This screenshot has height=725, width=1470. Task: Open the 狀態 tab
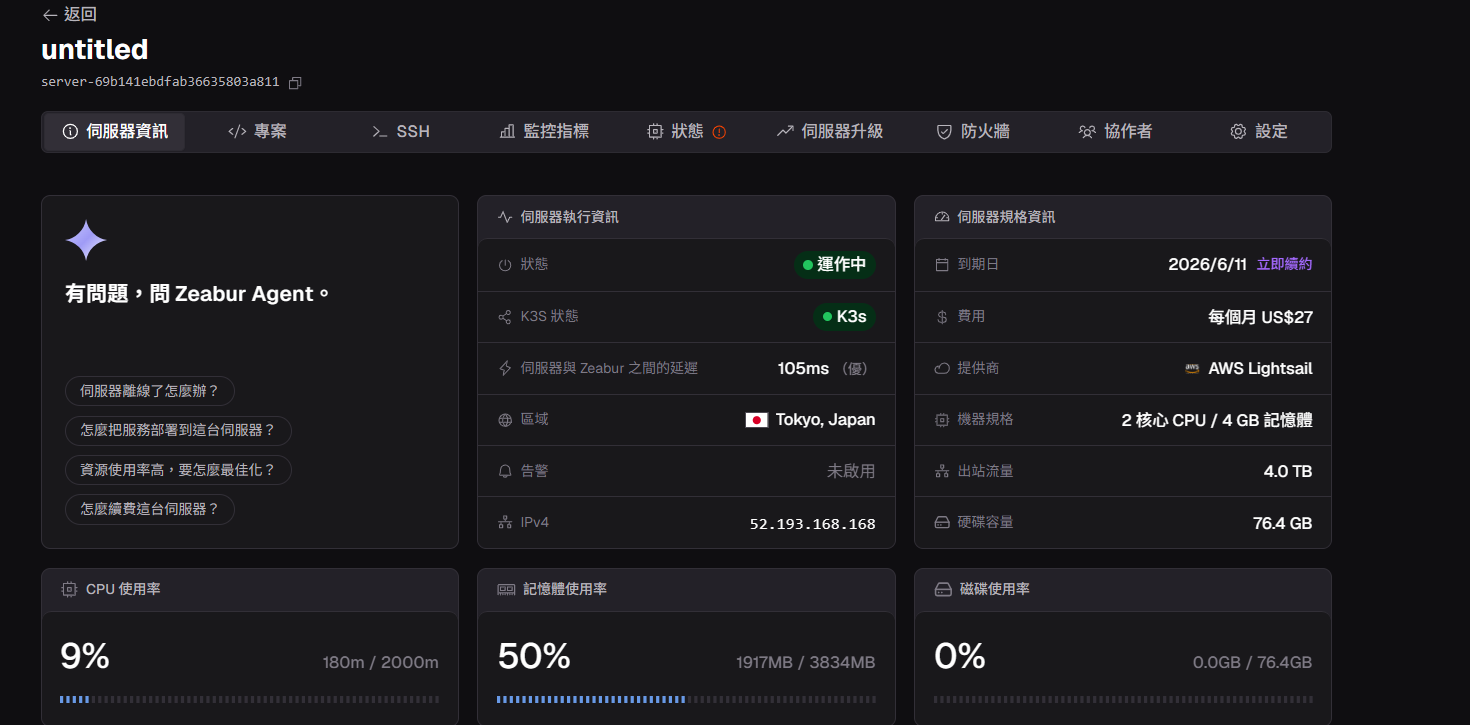click(x=686, y=132)
